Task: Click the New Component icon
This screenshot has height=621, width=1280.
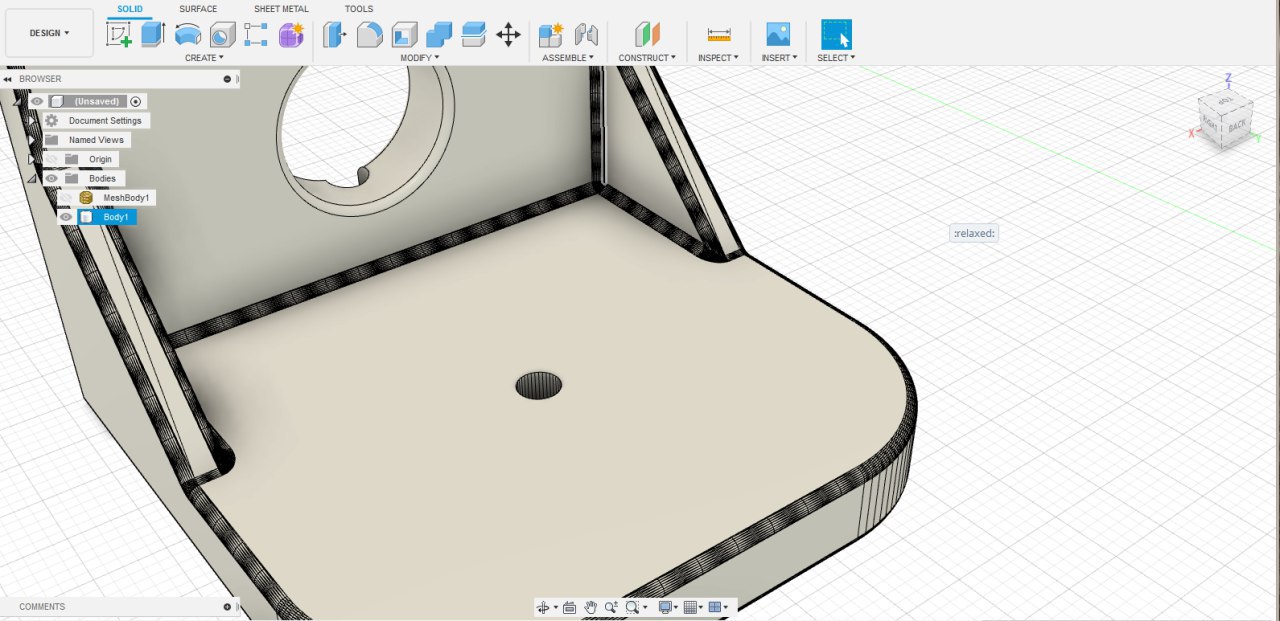Action: [551, 35]
